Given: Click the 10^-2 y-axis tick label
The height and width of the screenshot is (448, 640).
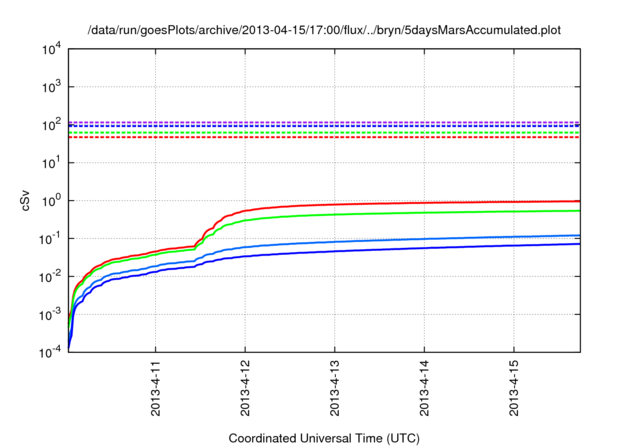Looking at the screenshot, I should coord(52,277).
